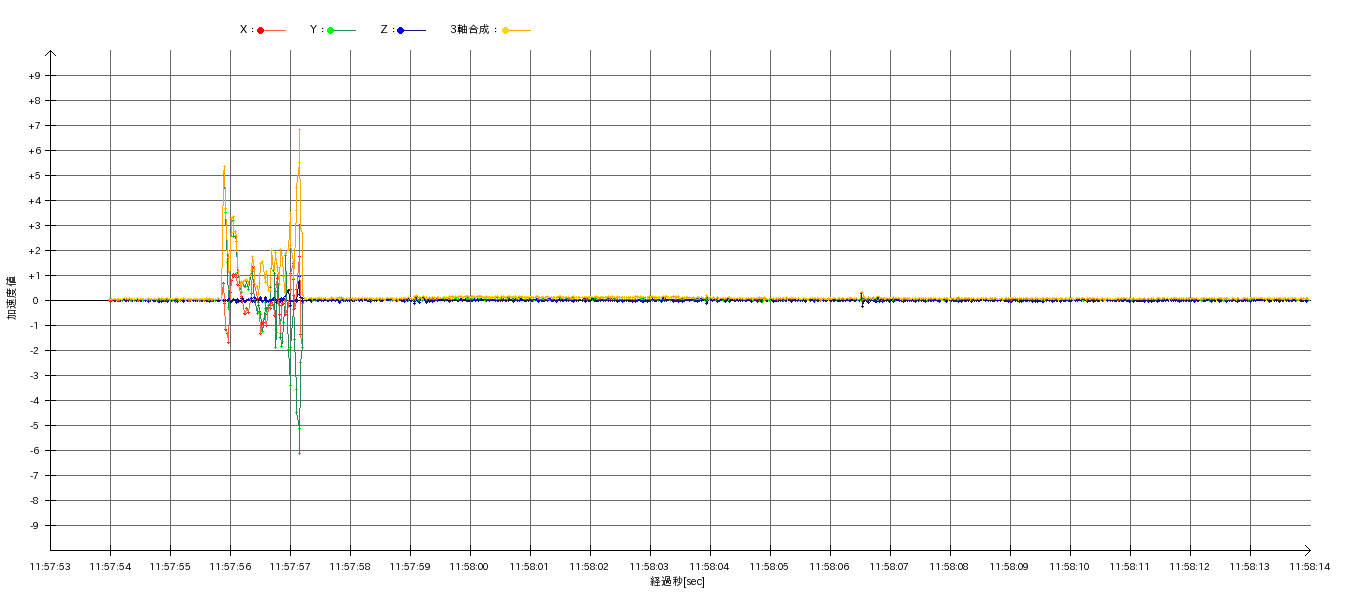Screen dimensions: 1350x610
Task: Select the 0 value y-axis label
Action: [36, 301]
